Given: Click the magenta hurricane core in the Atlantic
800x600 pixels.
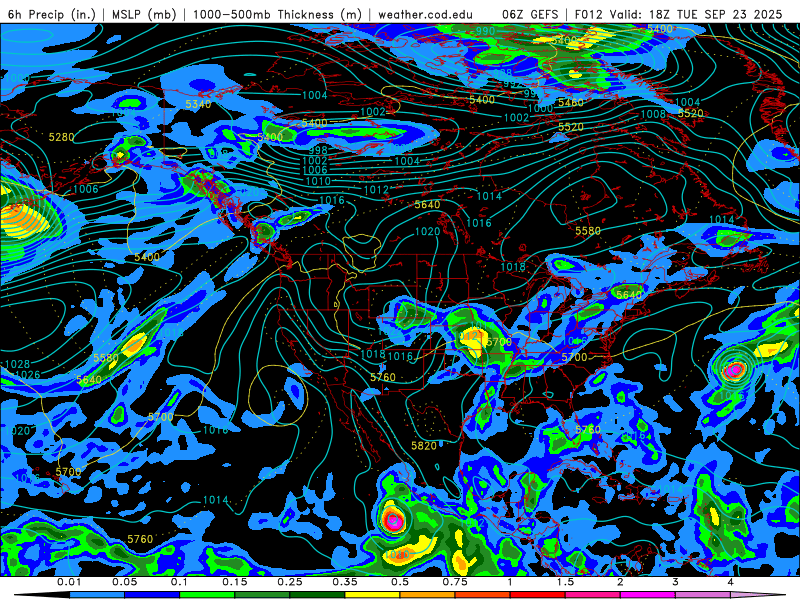Looking at the screenshot, I should 735,369.
